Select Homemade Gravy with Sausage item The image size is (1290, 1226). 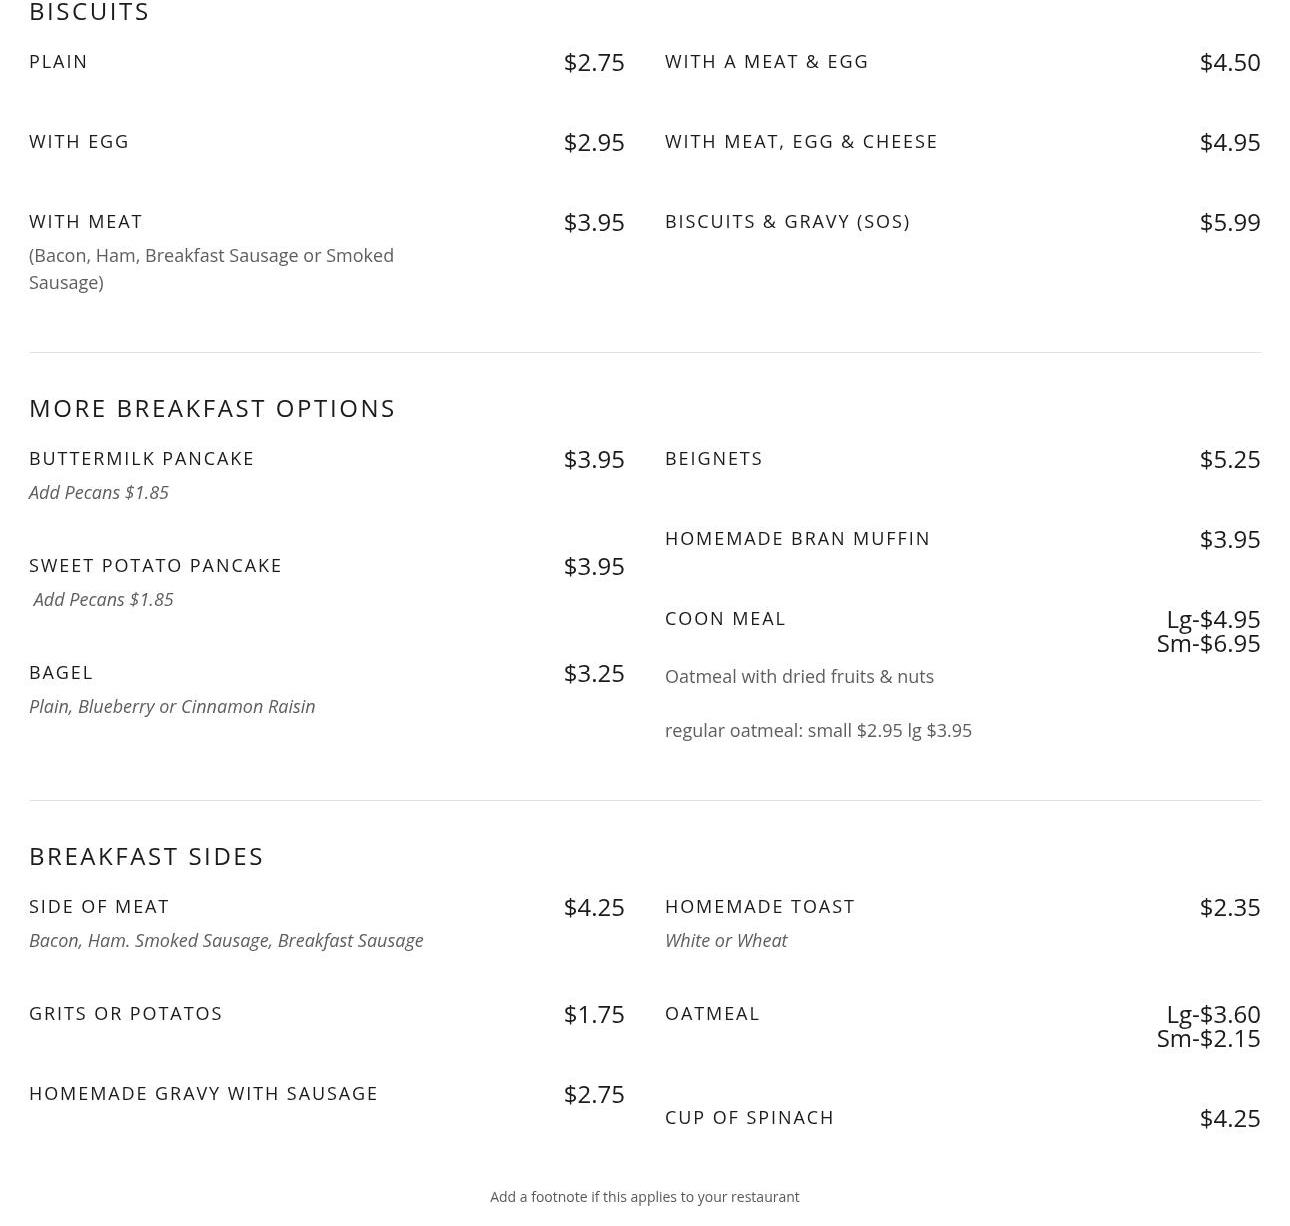pos(203,1094)
